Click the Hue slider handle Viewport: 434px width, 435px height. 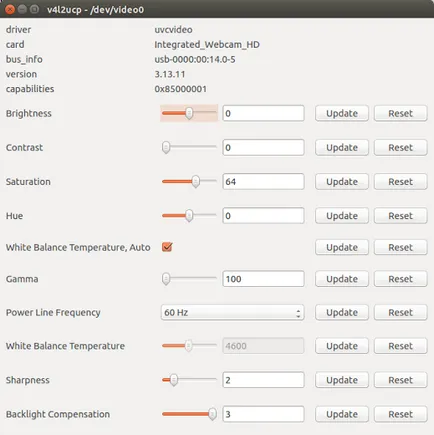[189, 216]
